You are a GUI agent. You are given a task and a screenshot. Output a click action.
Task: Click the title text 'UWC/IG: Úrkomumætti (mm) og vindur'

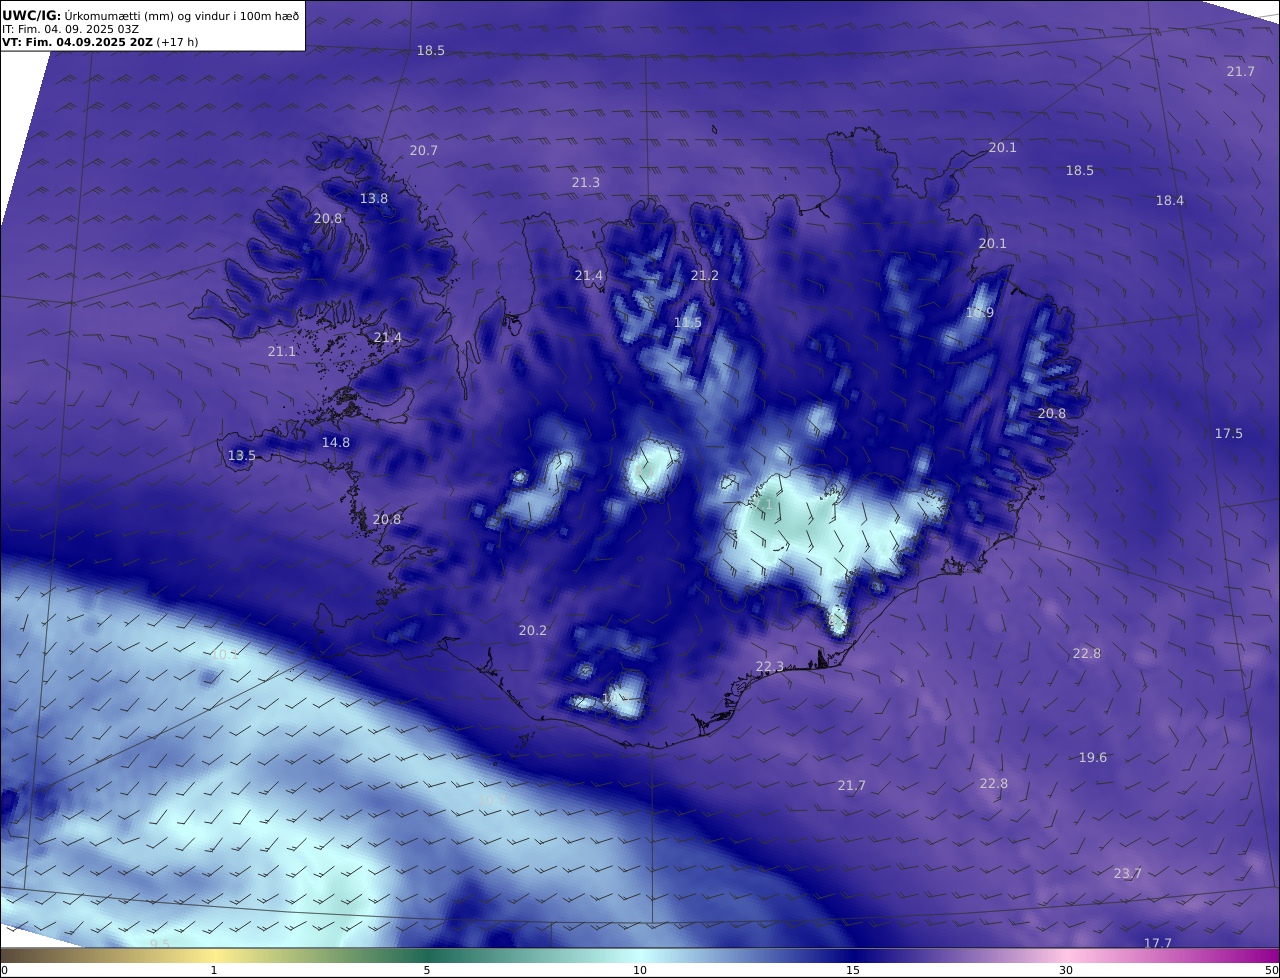(151, 15)
